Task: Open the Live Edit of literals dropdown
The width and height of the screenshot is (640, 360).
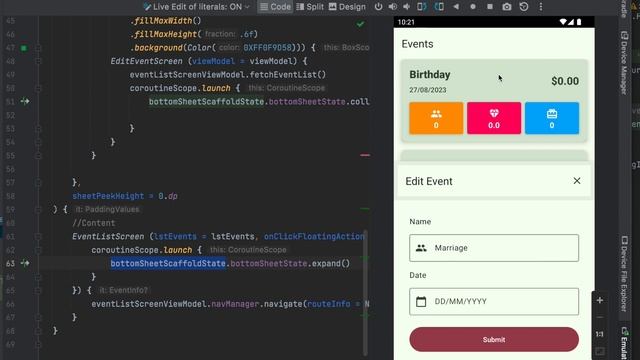Action: click(x=197, y=7)
